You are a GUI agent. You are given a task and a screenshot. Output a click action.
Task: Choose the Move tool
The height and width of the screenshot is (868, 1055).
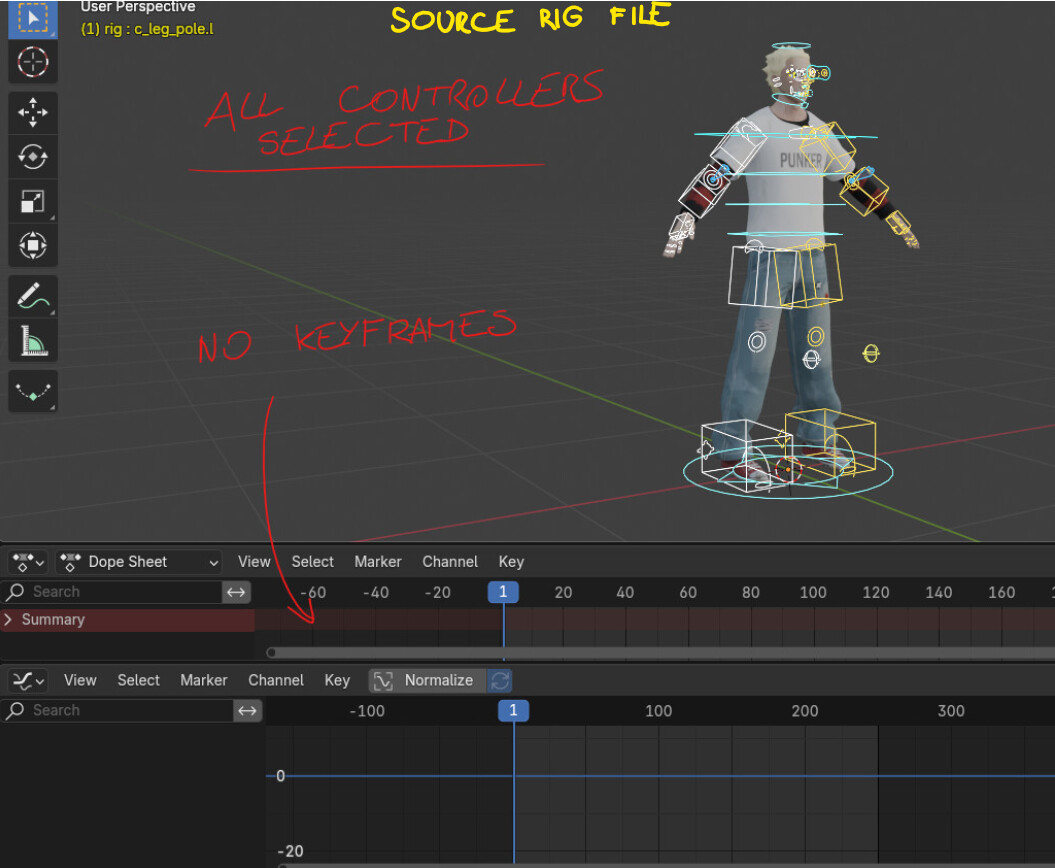32,112
